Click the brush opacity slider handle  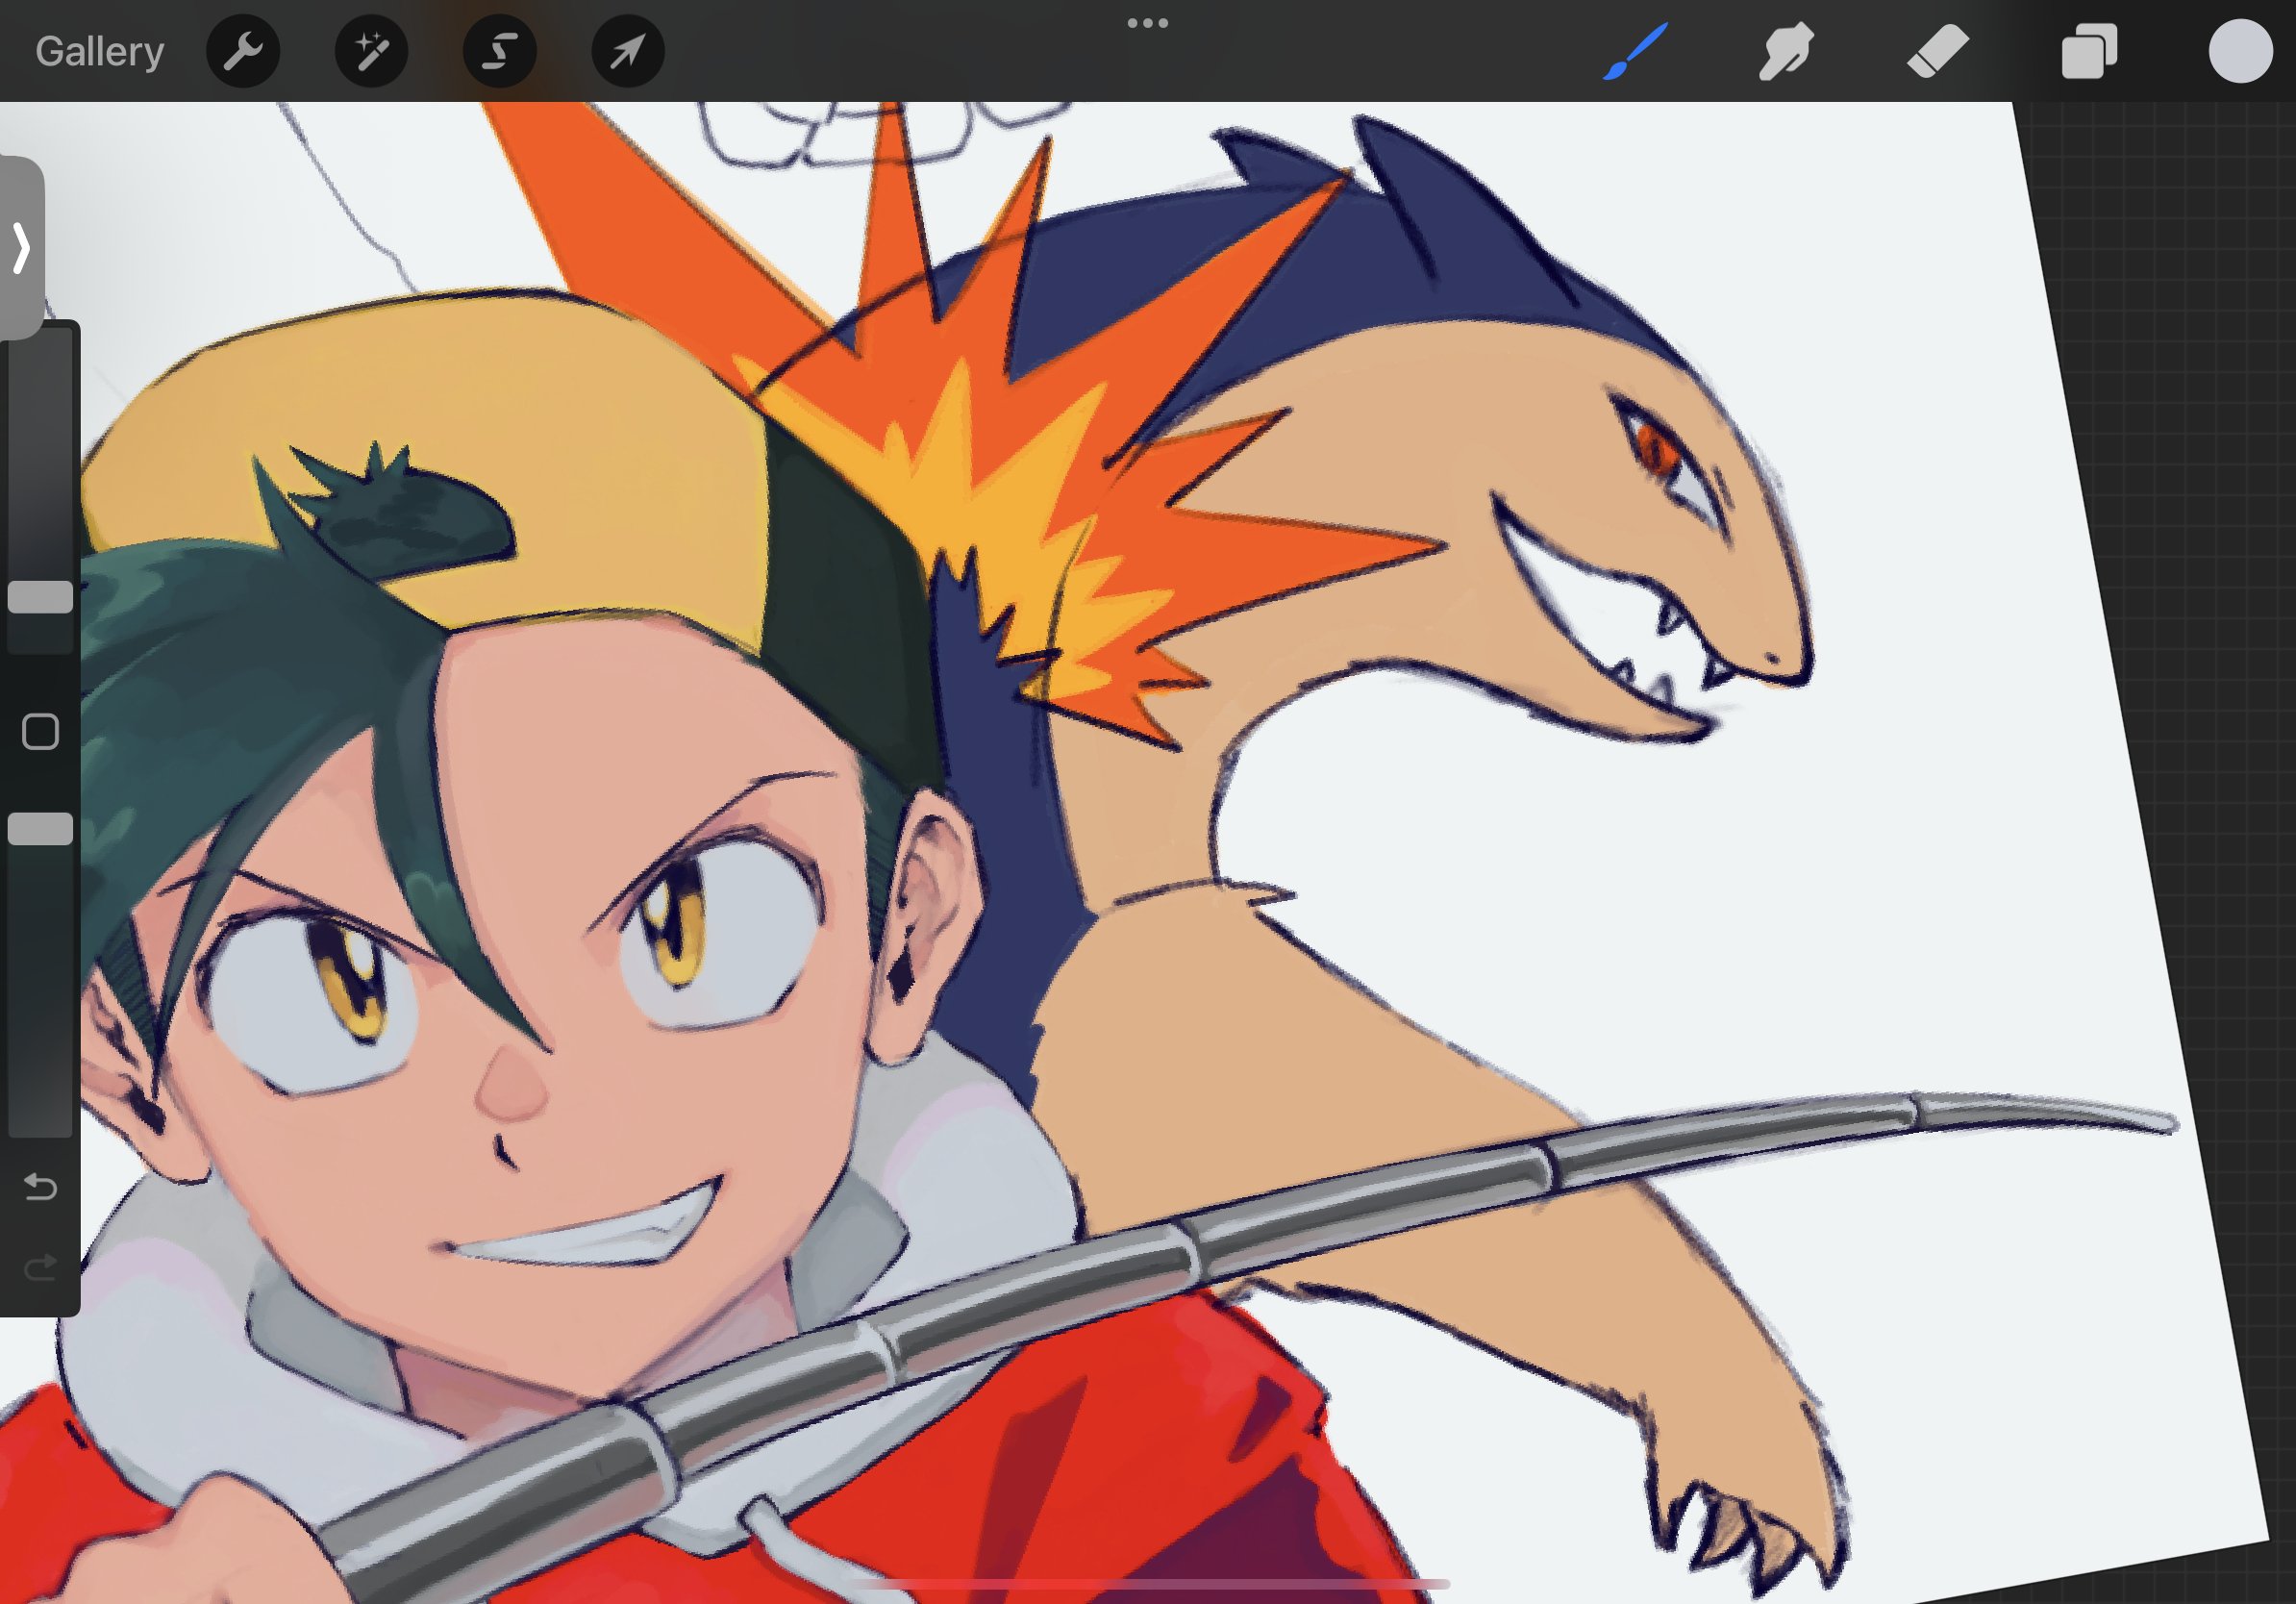click(x=40, y=829)
